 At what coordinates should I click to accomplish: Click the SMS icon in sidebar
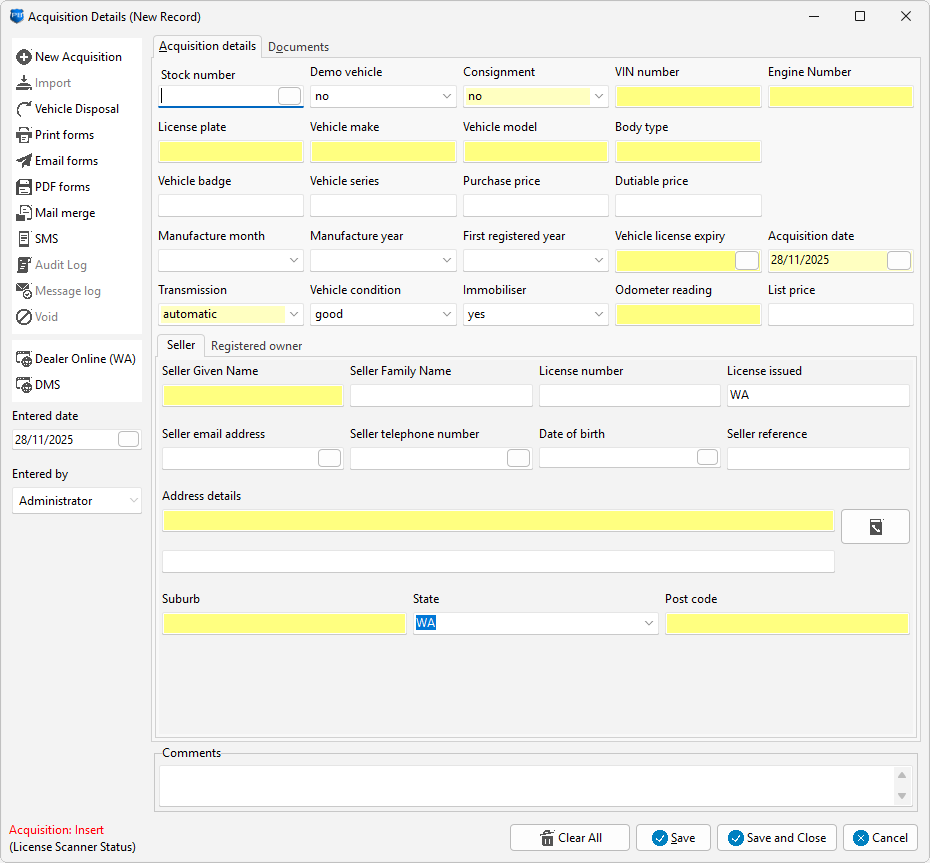tap(25, 239)
